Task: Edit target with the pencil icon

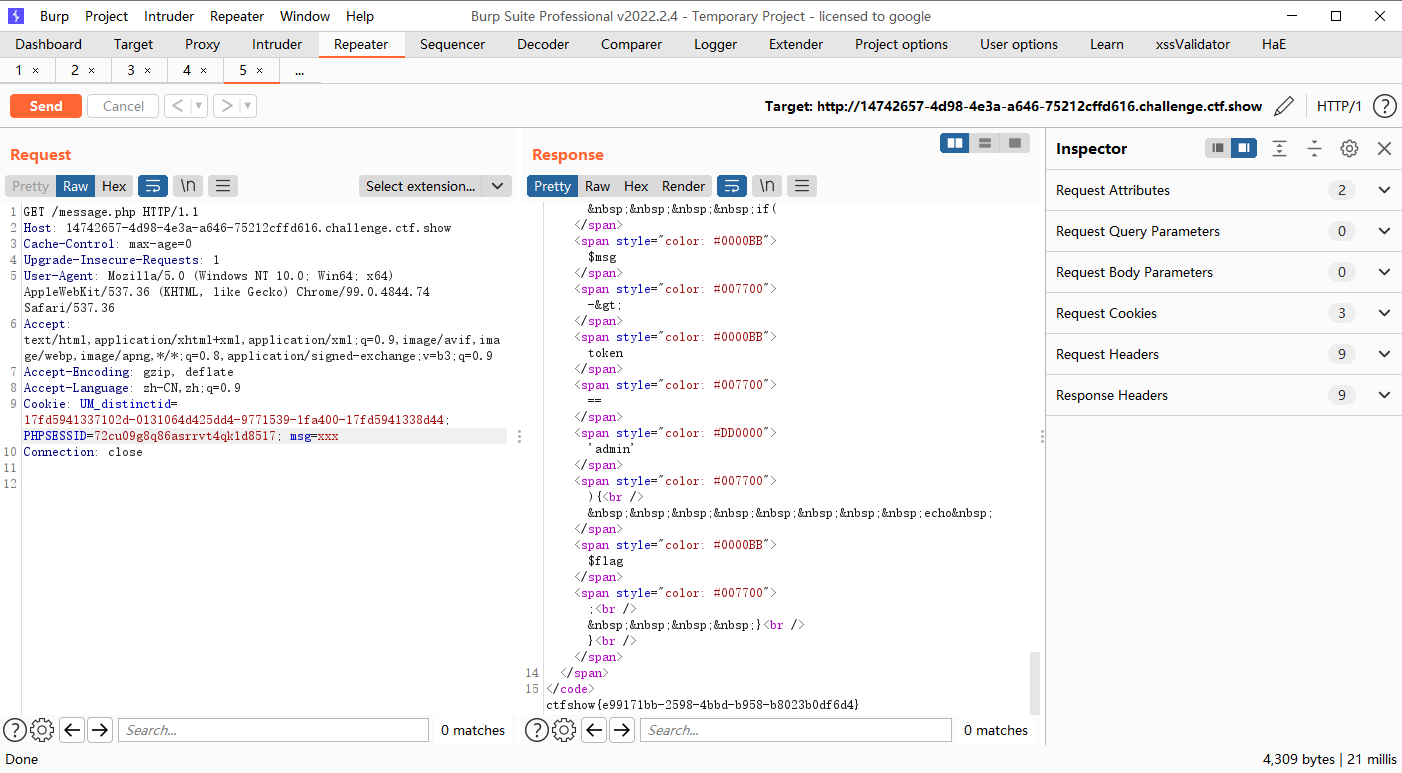Action: click(x=1285, y=106)
